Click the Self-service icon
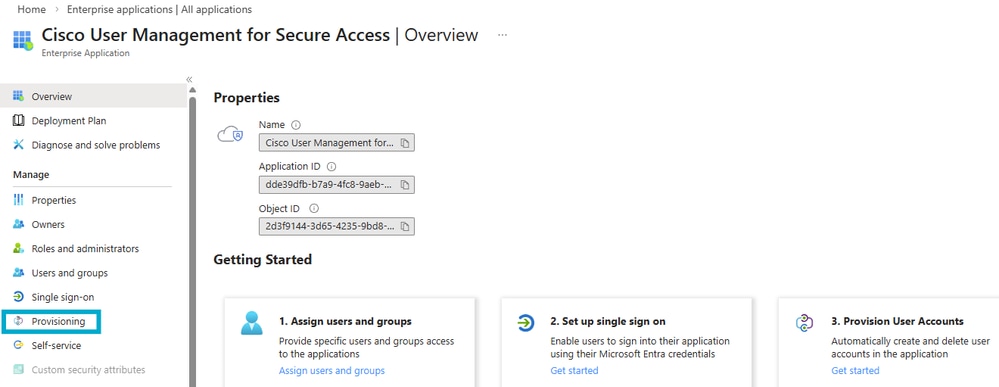 pyautogui.click(x=18, y=346)
